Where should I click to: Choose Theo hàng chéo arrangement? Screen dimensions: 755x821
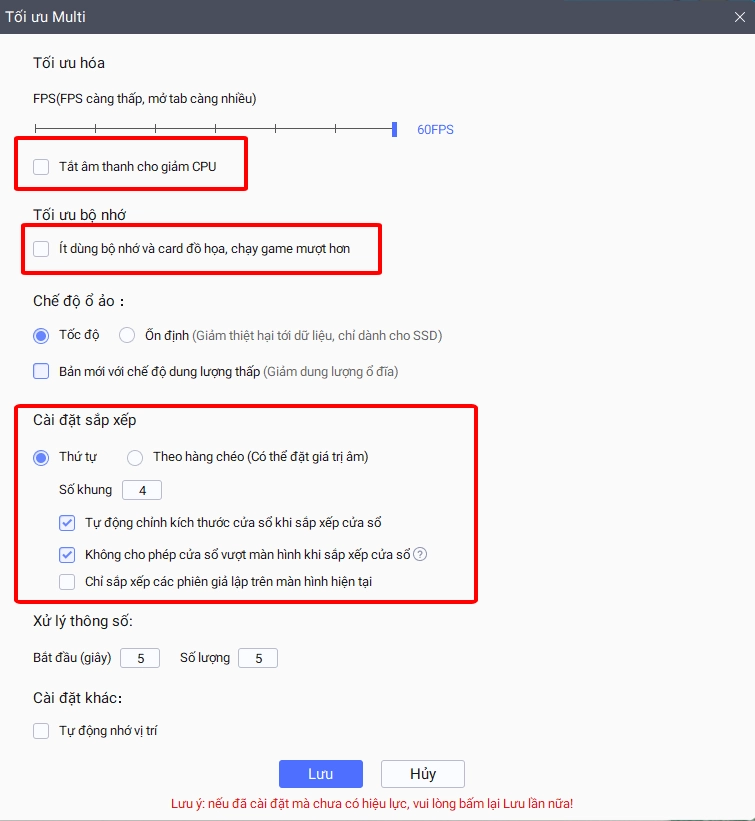click(x=135, y=458)
